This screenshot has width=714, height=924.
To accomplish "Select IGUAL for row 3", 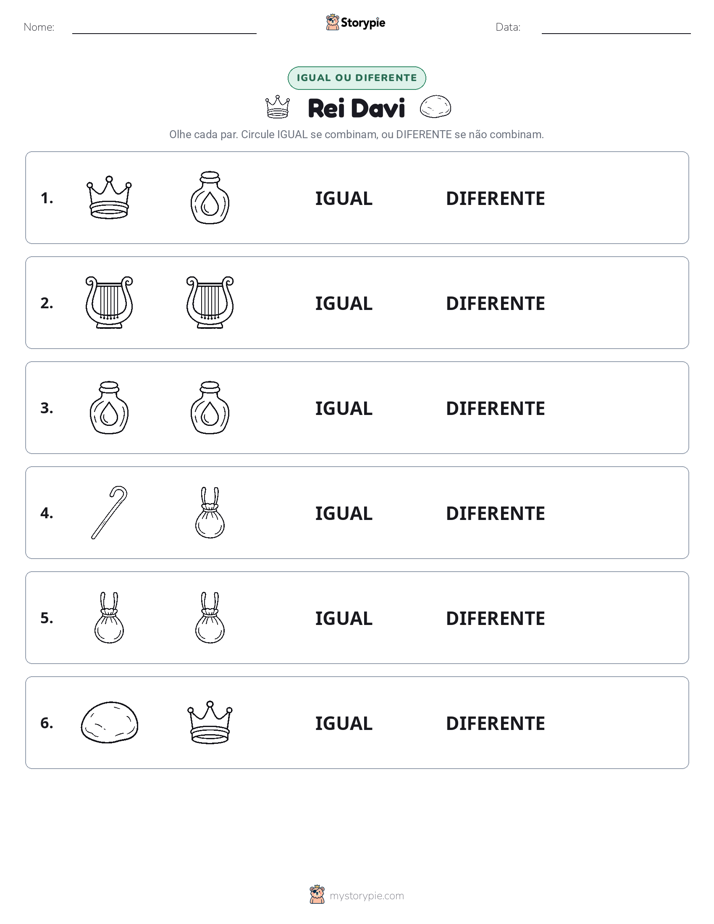I will click(x=343, y=408).
